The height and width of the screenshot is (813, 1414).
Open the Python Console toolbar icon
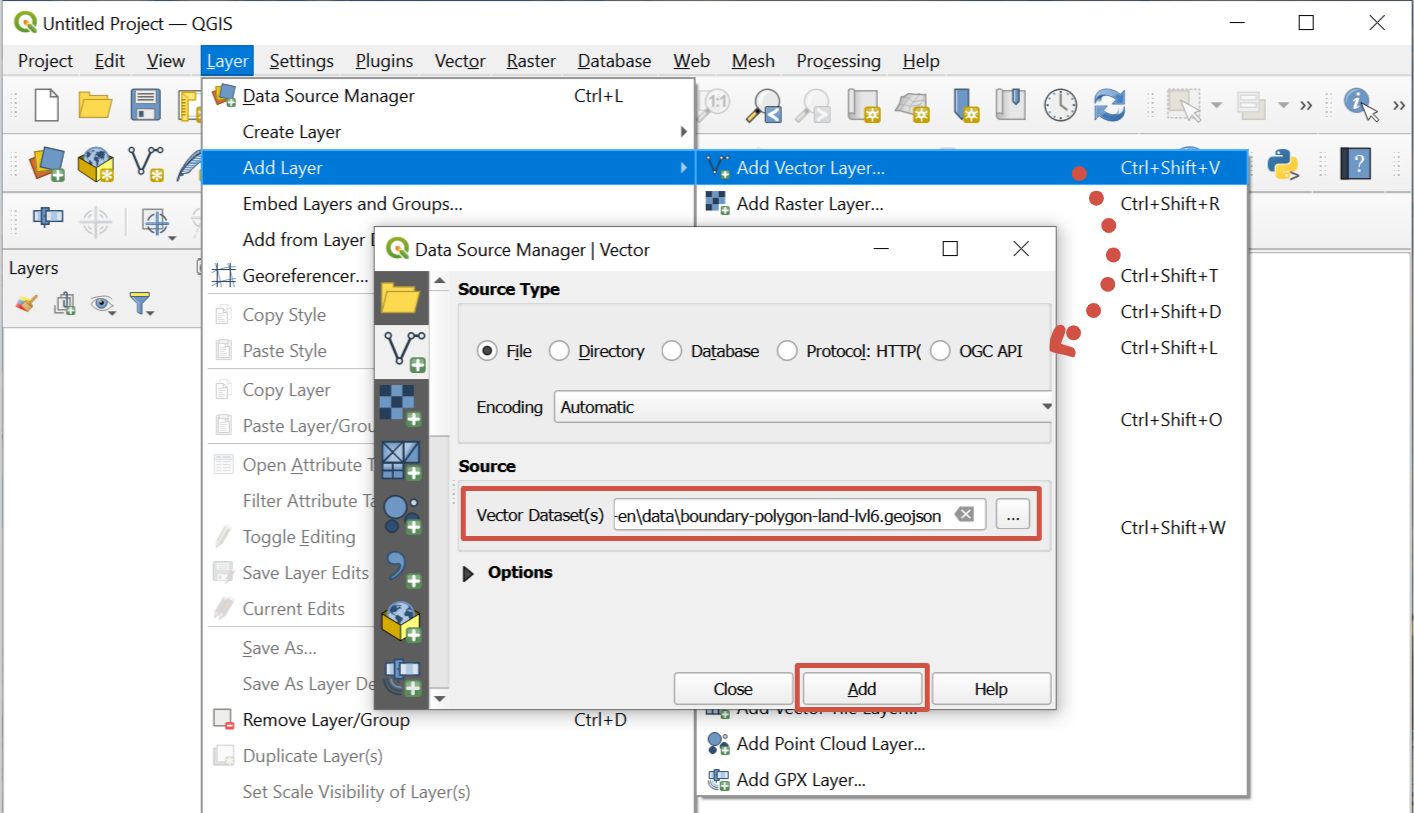point(1283,164)
